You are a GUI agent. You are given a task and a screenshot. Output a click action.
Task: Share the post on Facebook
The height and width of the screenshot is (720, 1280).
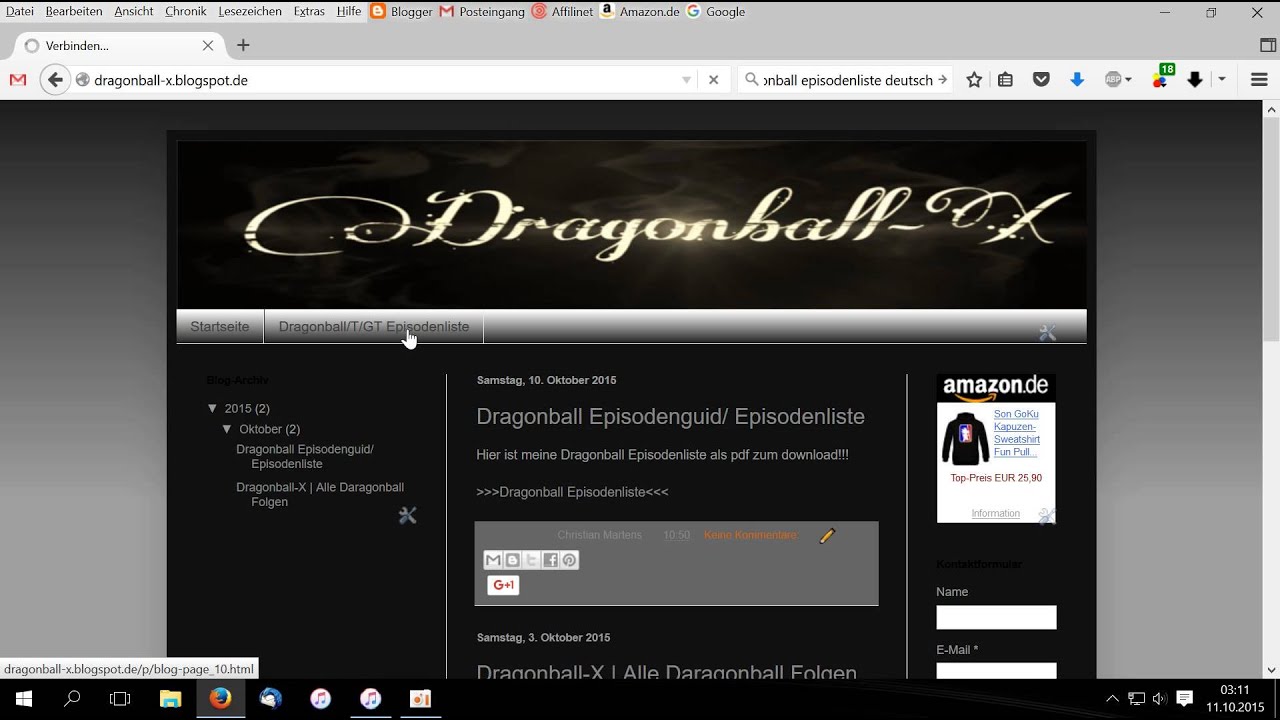[x=550, y=560]
